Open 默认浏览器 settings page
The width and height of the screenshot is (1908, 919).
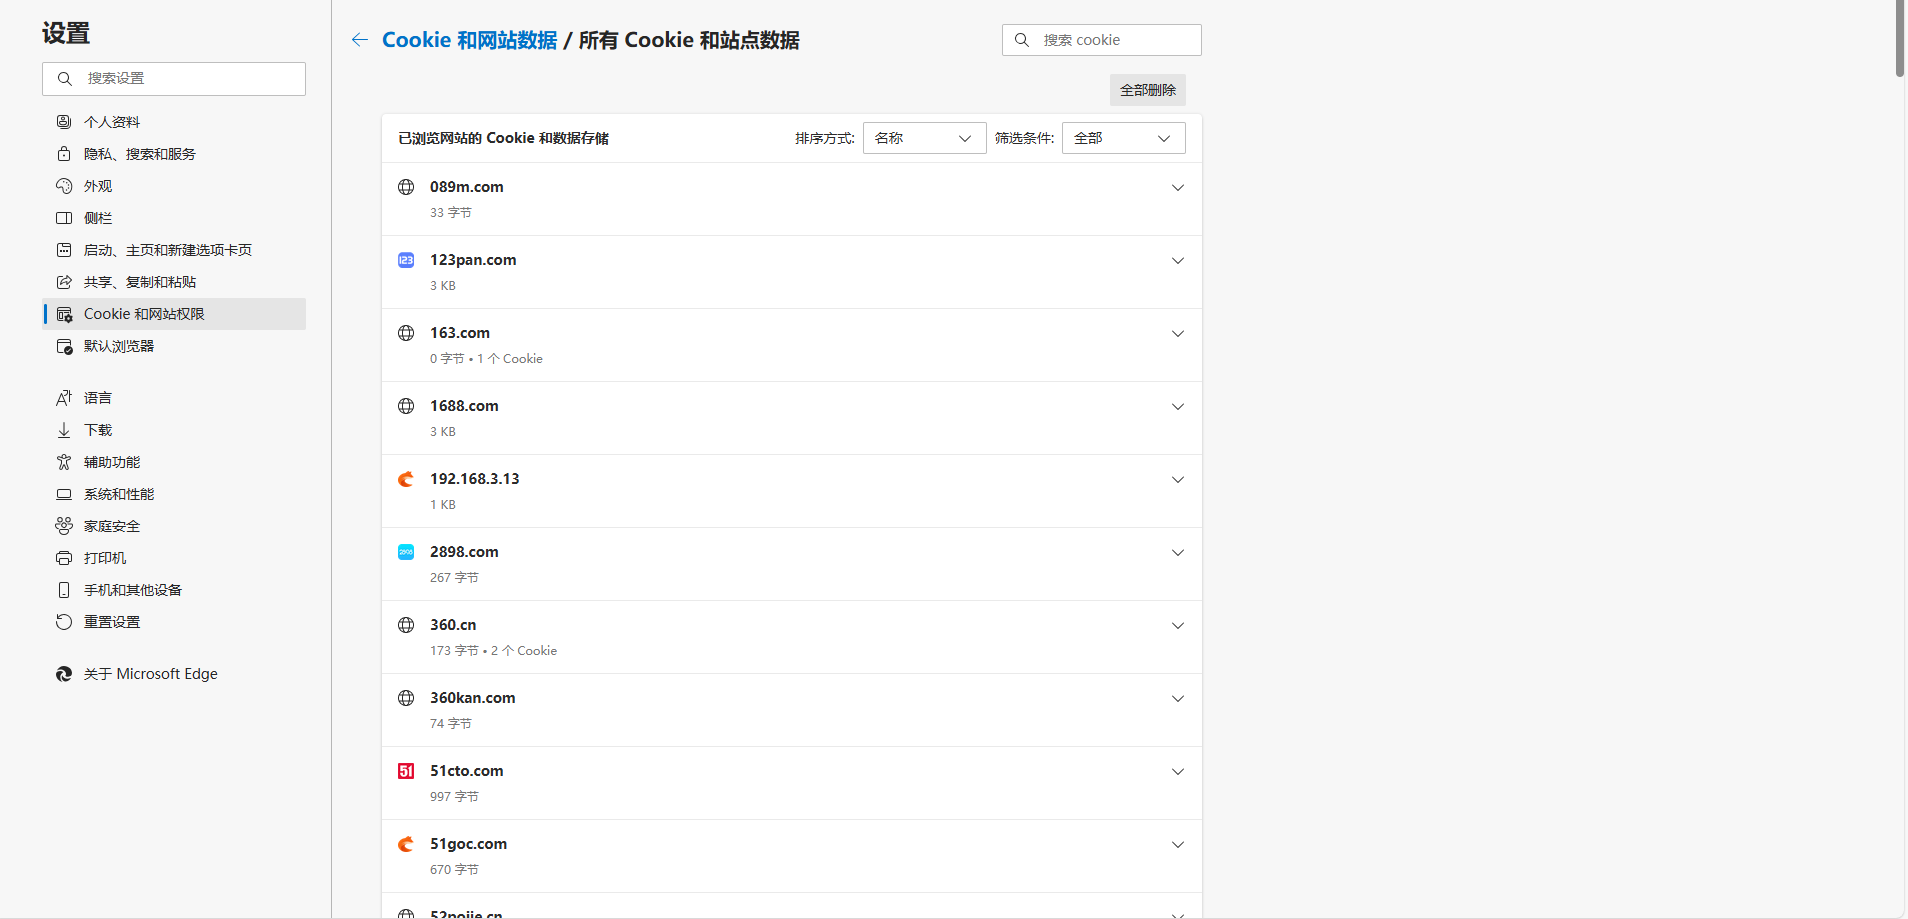coord(174,346)
